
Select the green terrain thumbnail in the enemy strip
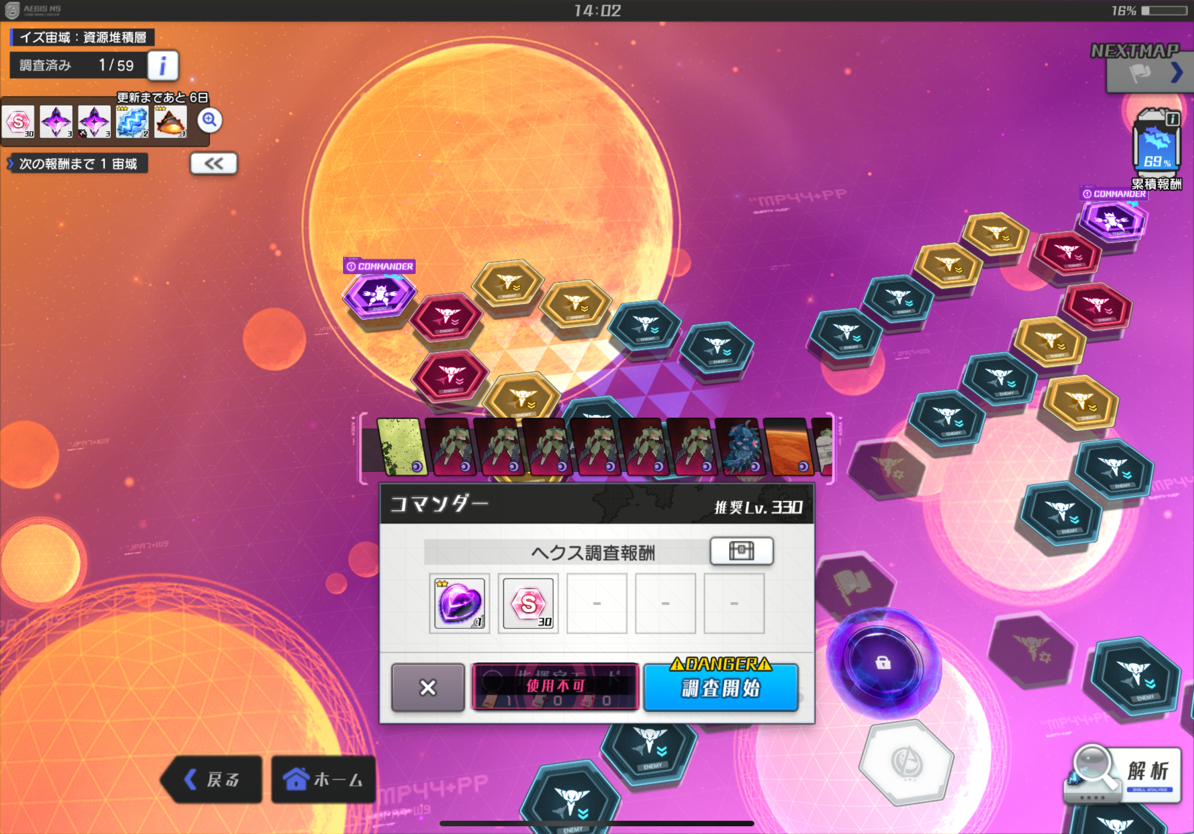tap(401, 446)
